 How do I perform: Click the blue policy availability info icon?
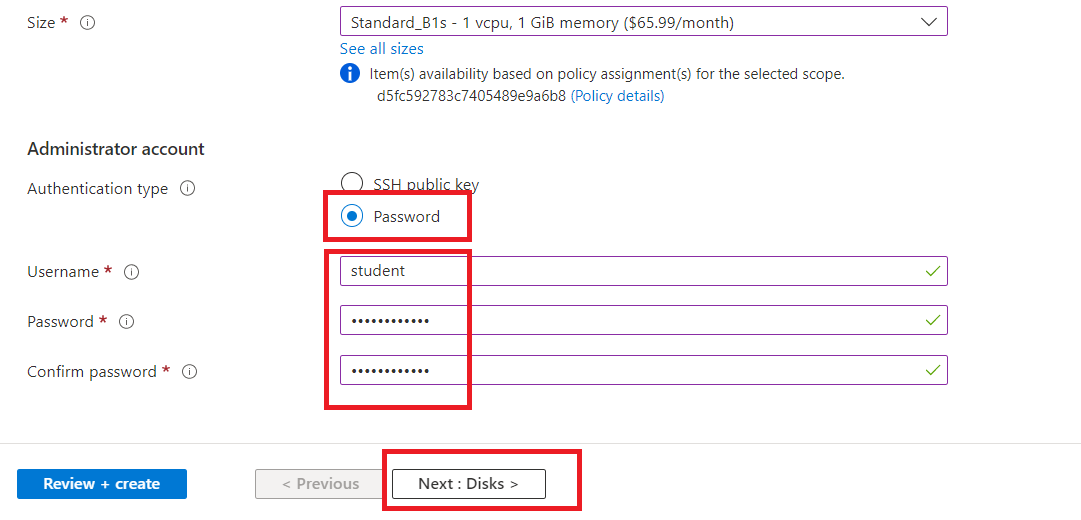click(x=350, y=74)
